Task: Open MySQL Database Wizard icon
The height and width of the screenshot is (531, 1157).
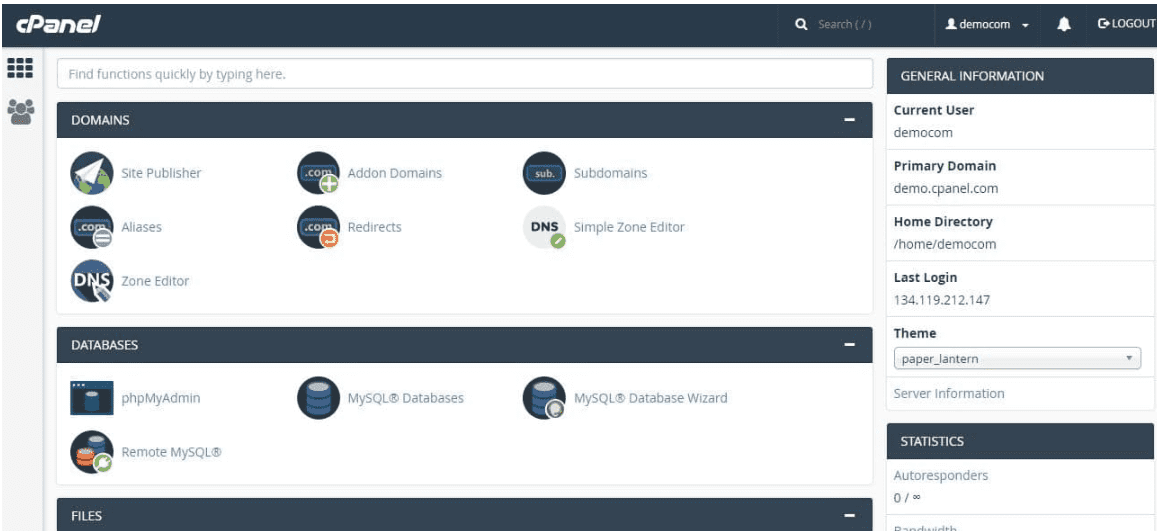Action: point(544,398)
